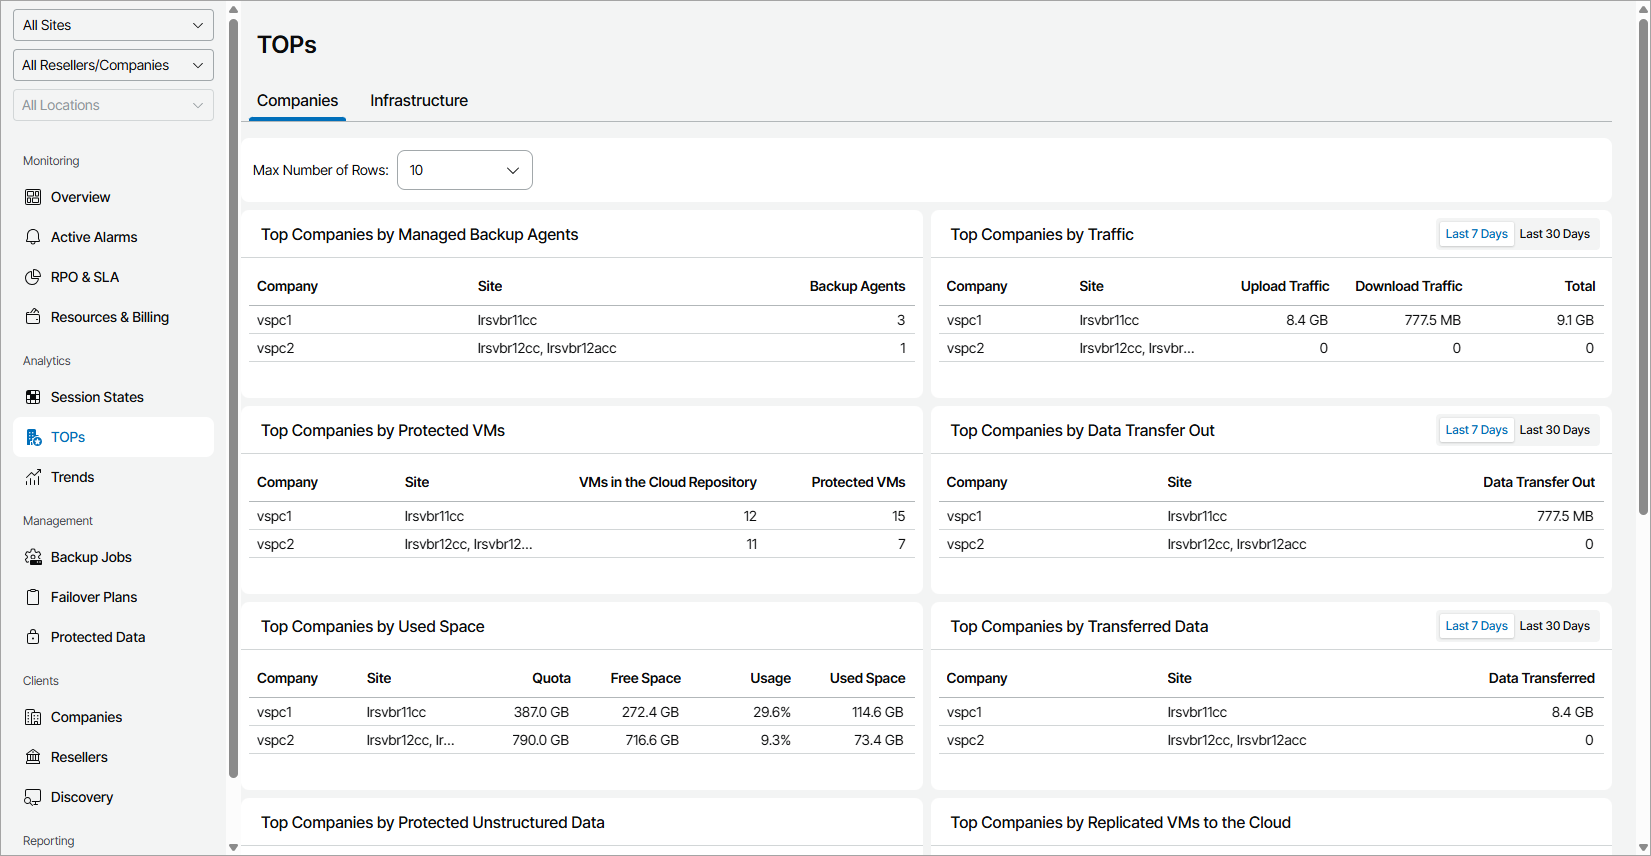Click the main page vertical scrollbar
Viewport: 1651px width, 856px height.
click(1643, 270)
